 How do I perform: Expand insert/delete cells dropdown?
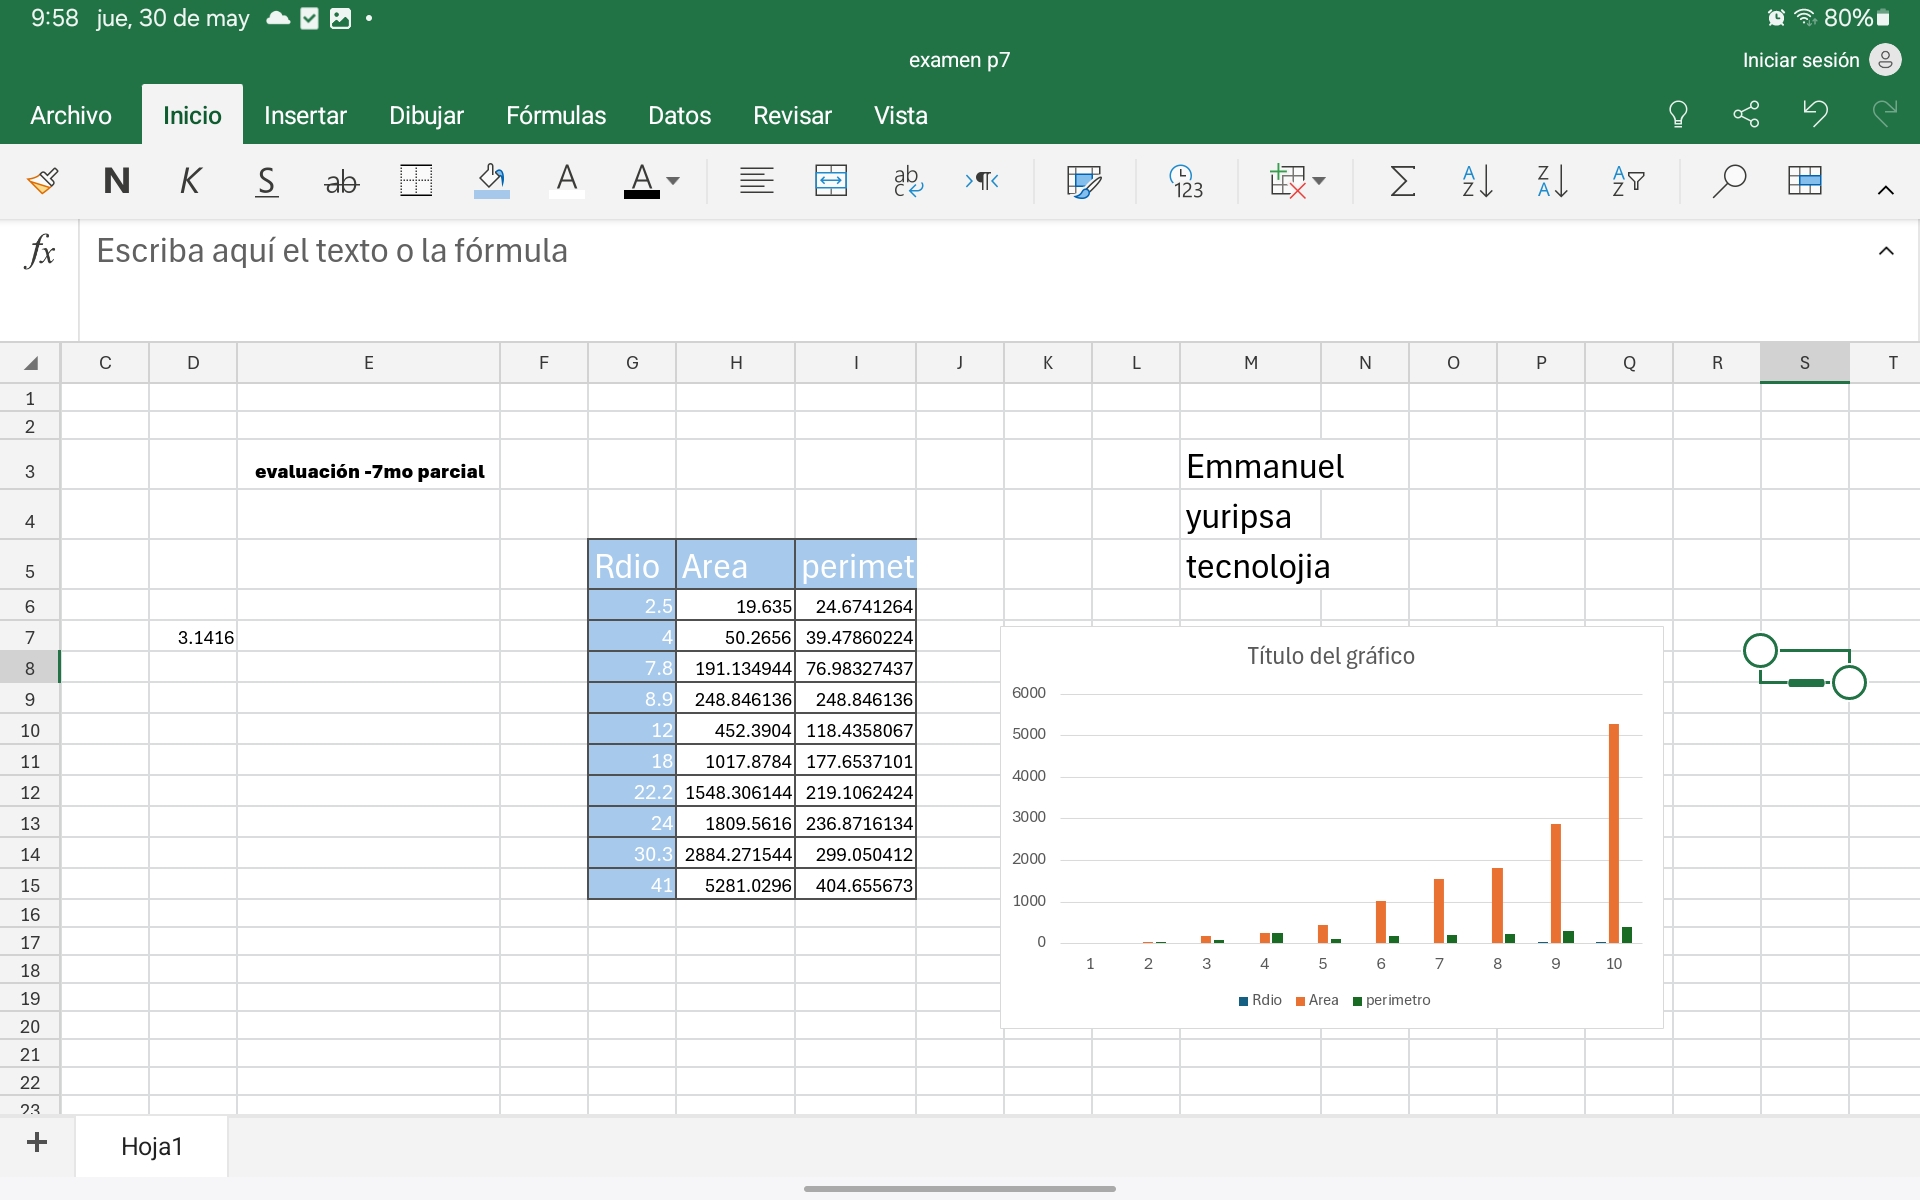pyautogui.click(x=1319, y=181)
